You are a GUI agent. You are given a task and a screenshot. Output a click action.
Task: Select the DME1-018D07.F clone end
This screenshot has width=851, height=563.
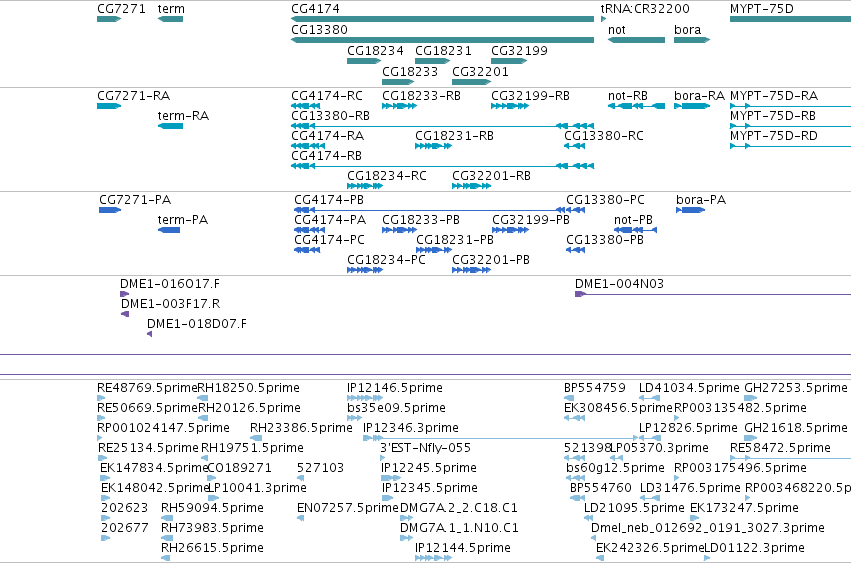pos(149,334)
